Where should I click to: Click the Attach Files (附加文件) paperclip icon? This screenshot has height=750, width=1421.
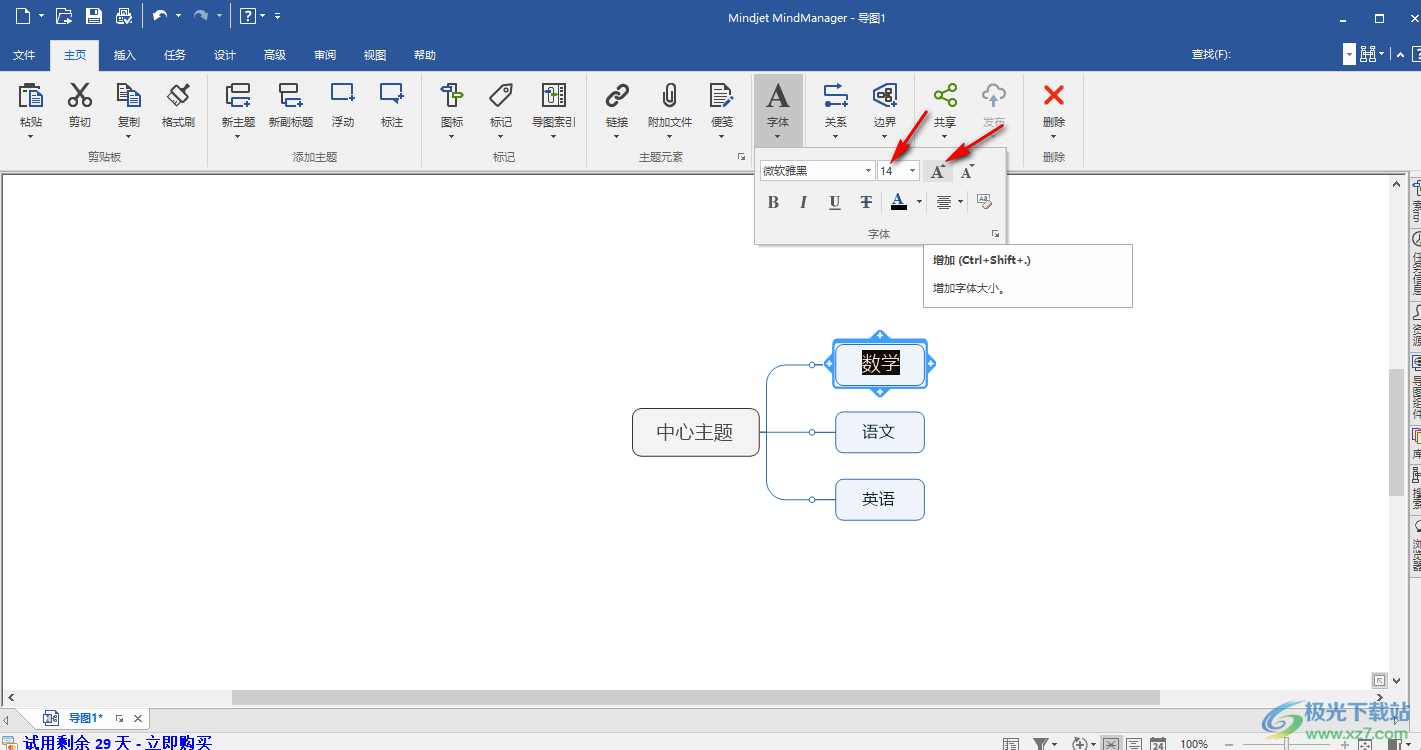tap(670, 95)
